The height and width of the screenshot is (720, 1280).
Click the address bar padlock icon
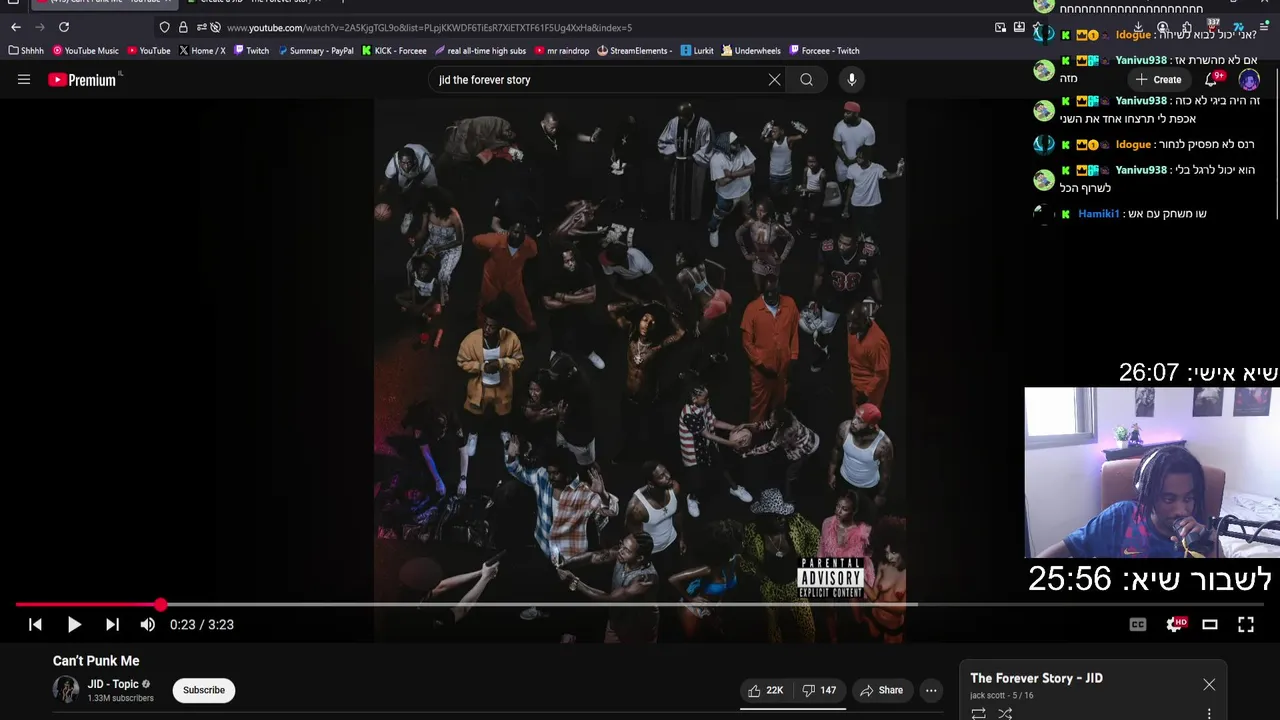(183, 27)
